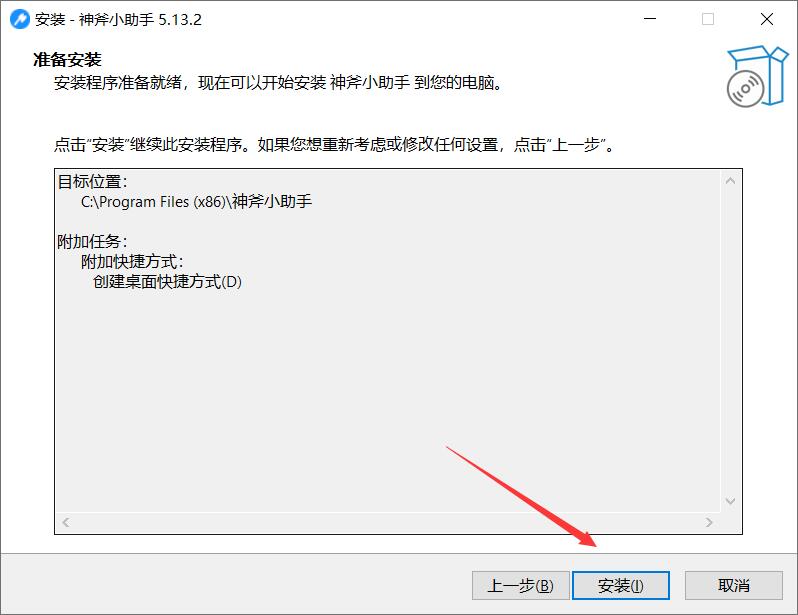Click the scroll right arrow in summary box

pos(709,522)
